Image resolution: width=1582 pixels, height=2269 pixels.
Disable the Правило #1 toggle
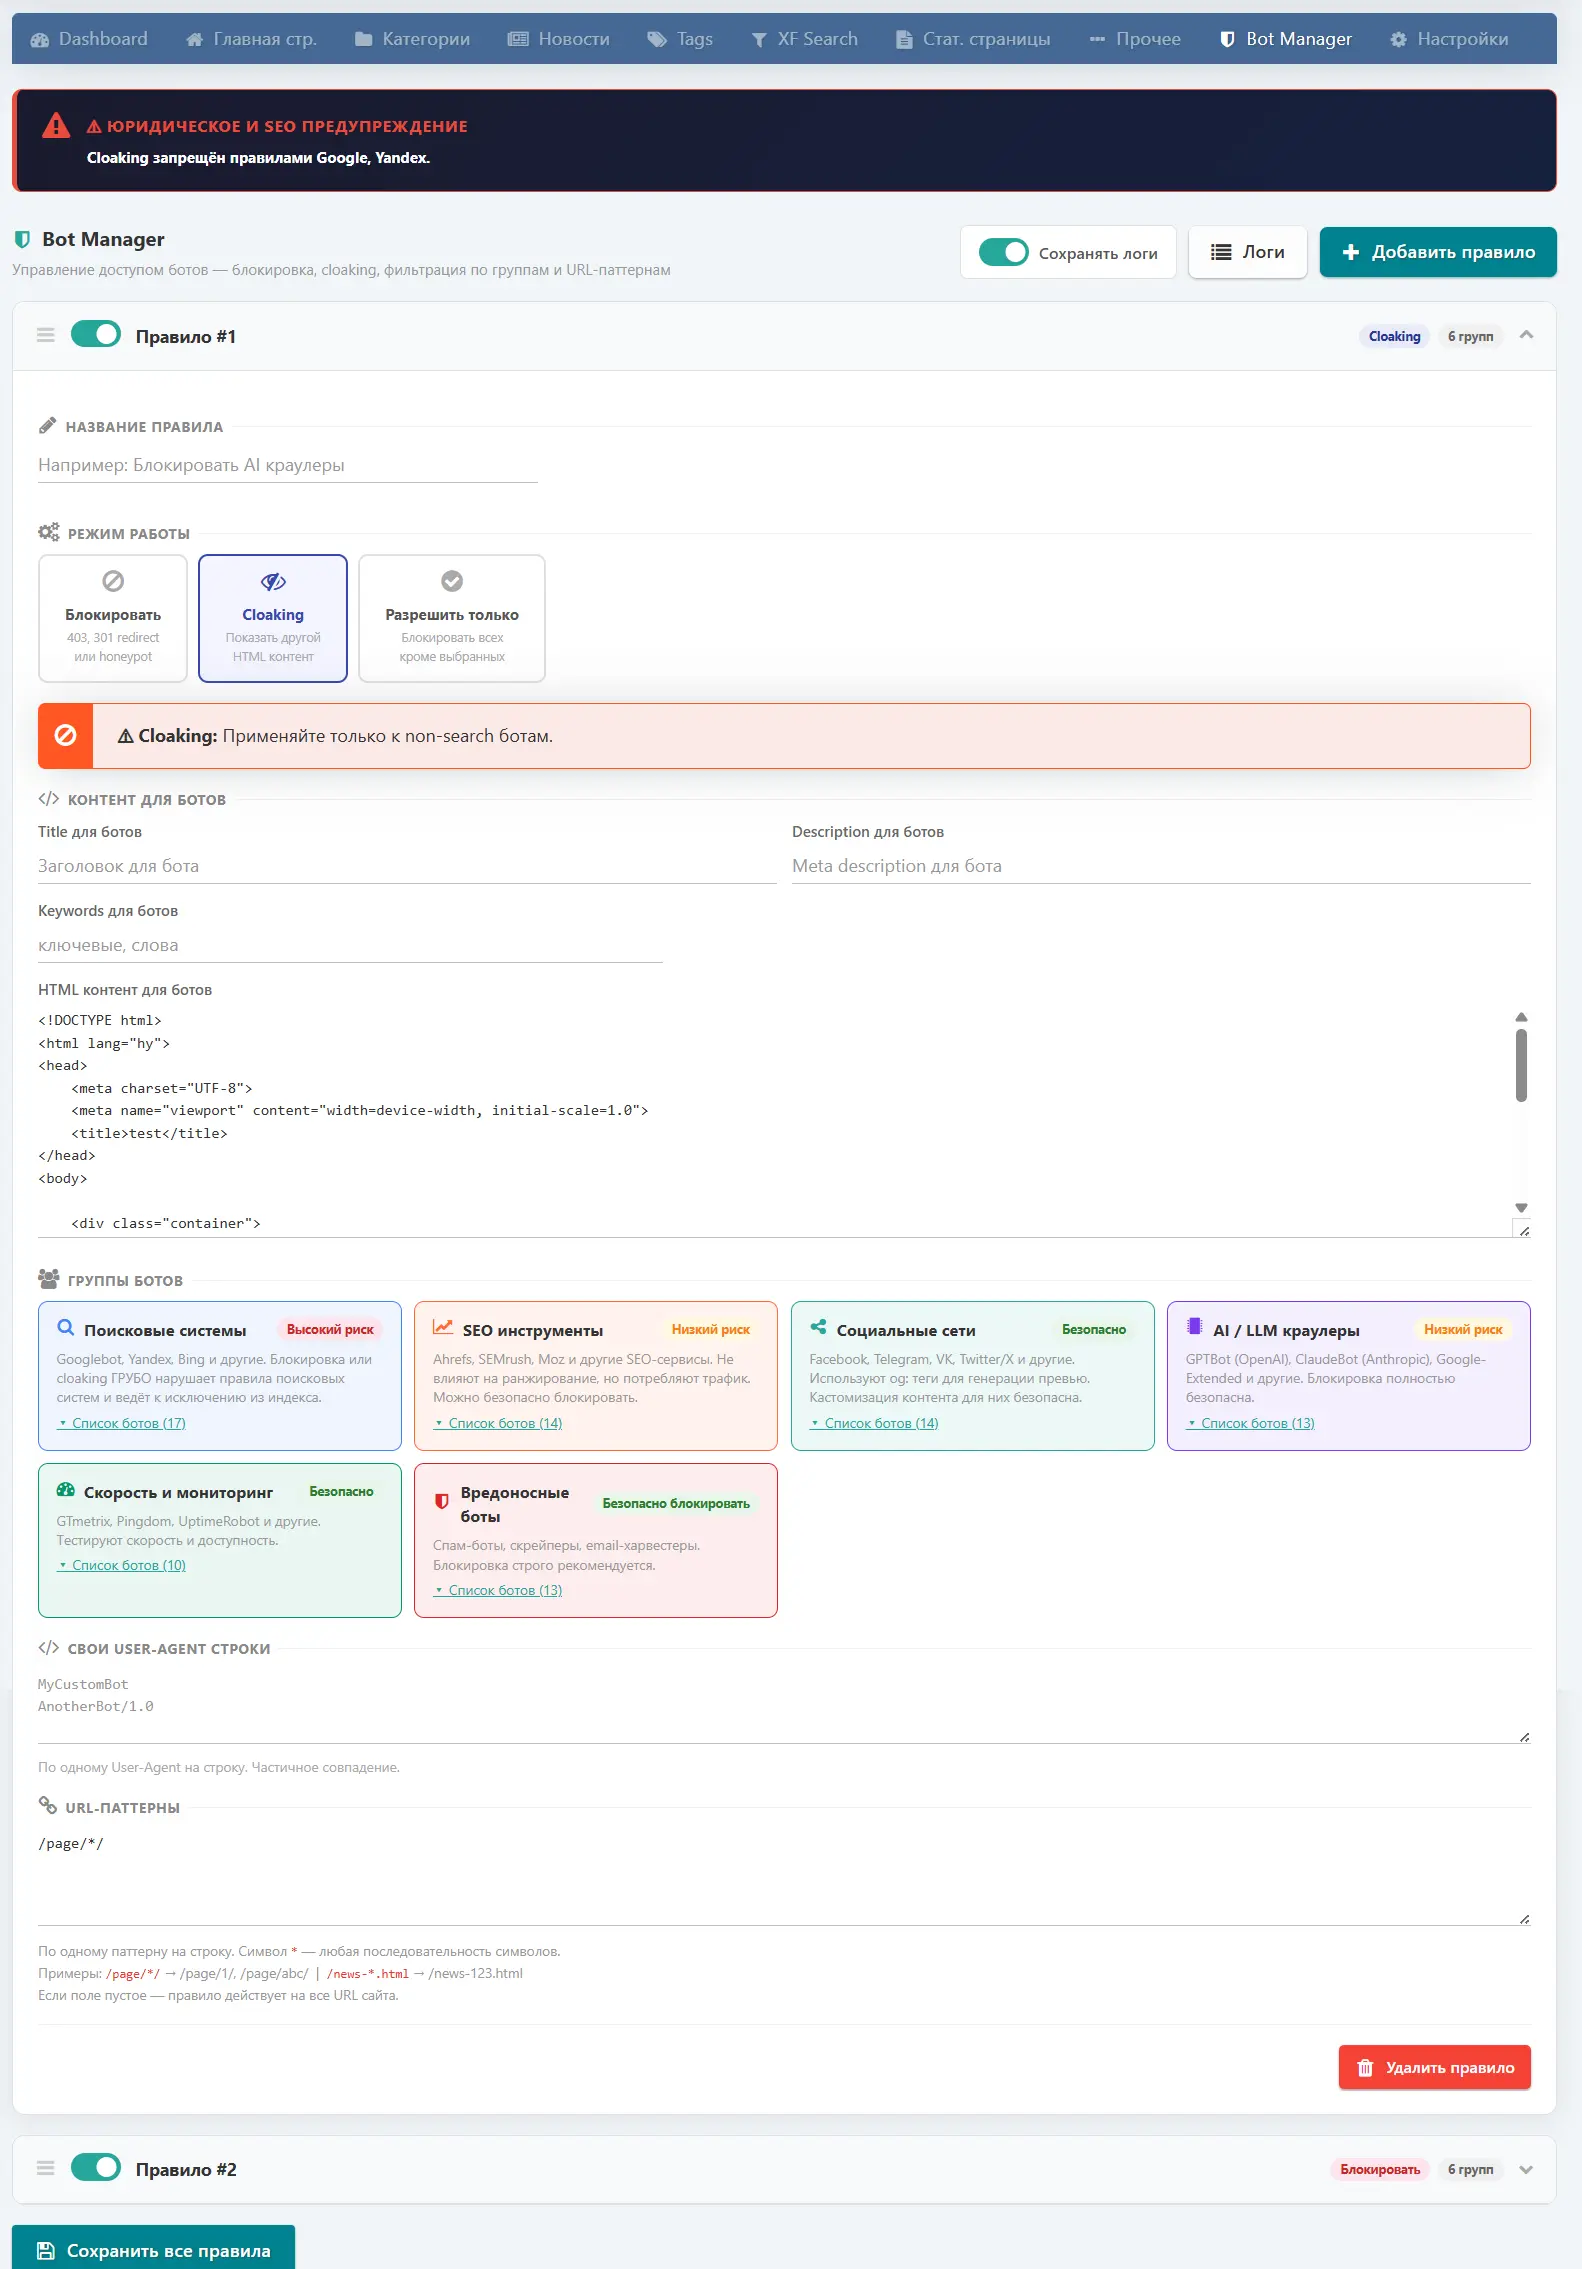click(x=96, y=335)
